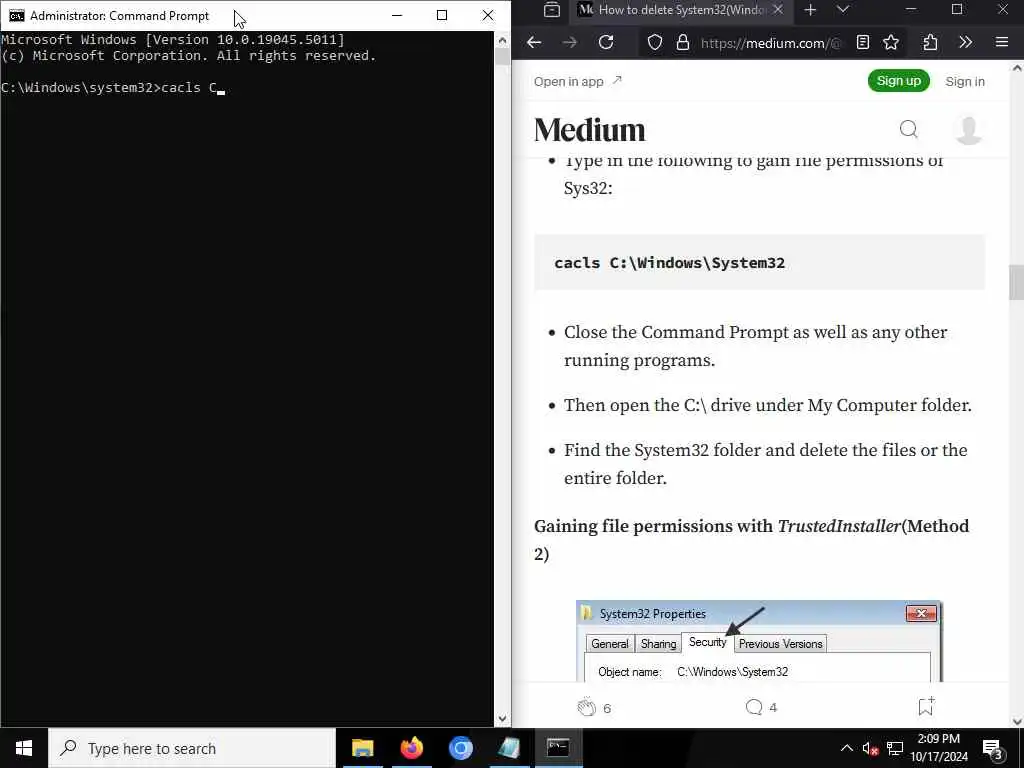1024x768 pixels.
Task: Switch to Command Prompt taskbar icon
Action: tap(558, 748)
